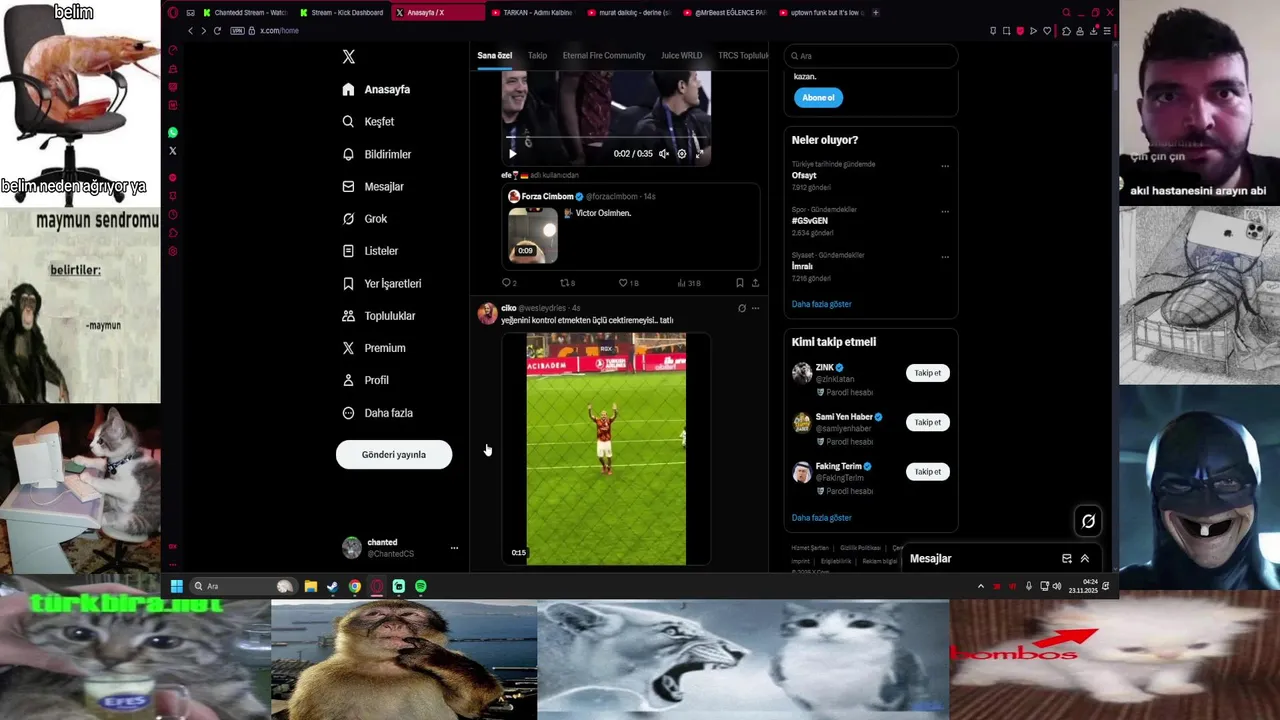Click the Gönderi yayınla button
The height and width of the screenshot is (720, 1280).
pos(394,454)
